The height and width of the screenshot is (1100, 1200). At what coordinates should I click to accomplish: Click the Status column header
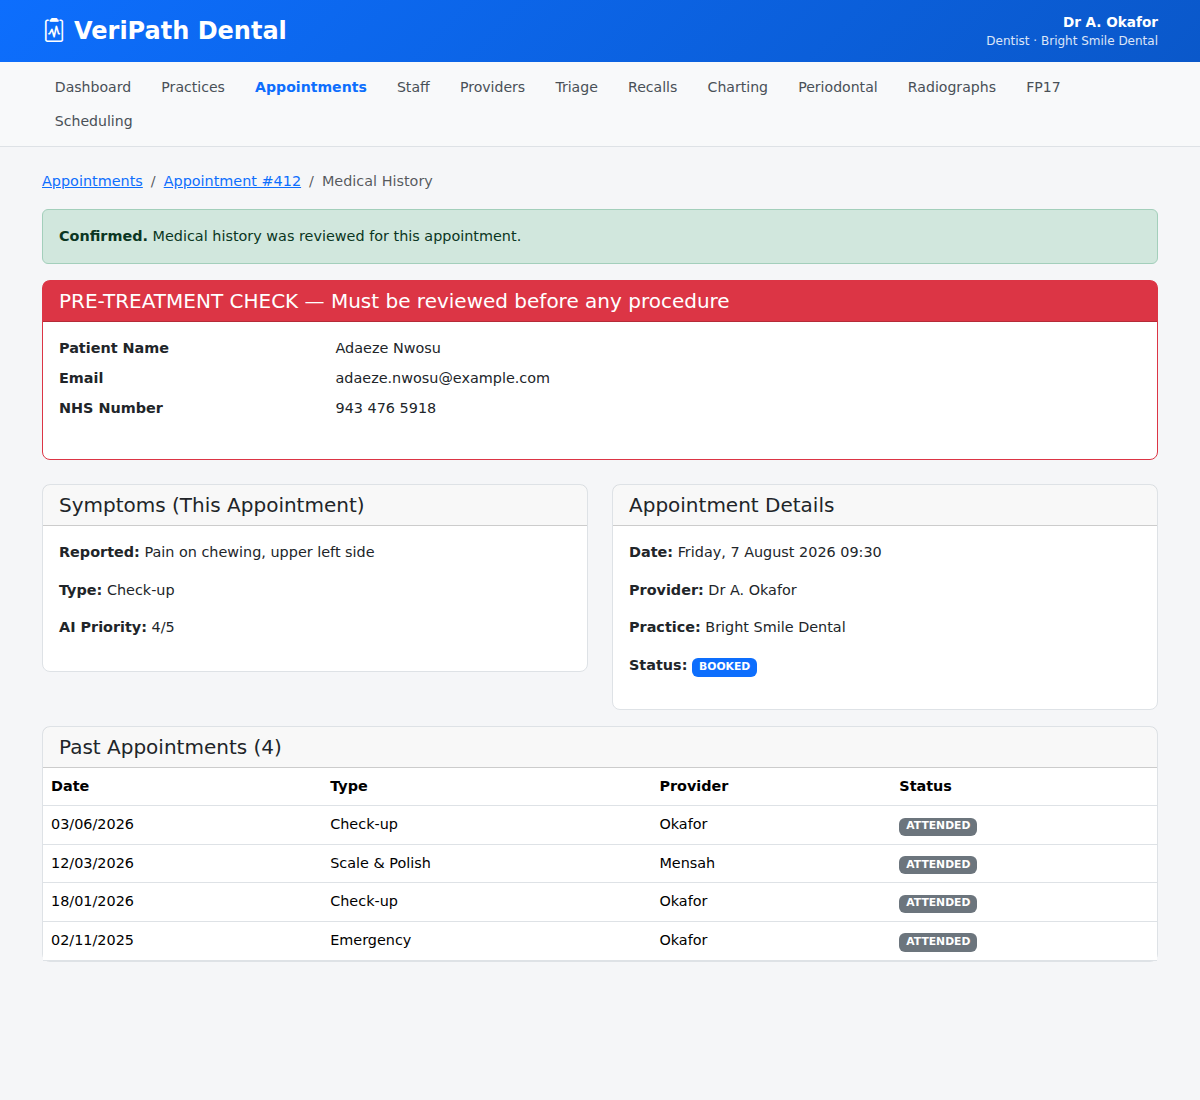[x=925, y=786]
